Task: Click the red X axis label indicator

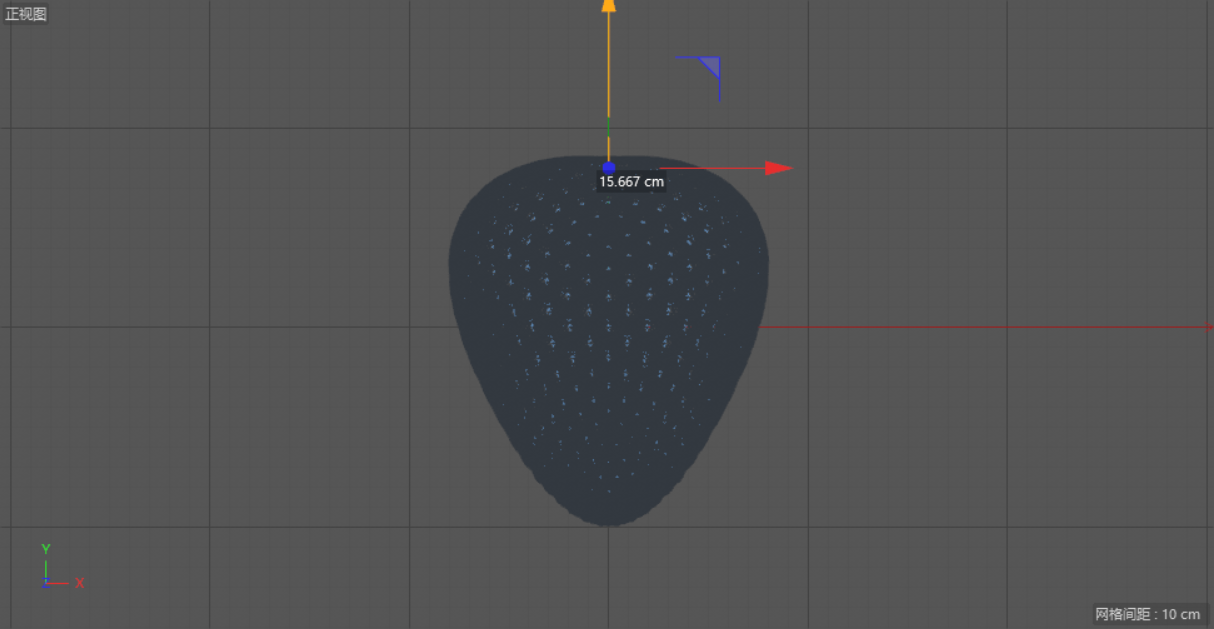Action: click(79, 583)
